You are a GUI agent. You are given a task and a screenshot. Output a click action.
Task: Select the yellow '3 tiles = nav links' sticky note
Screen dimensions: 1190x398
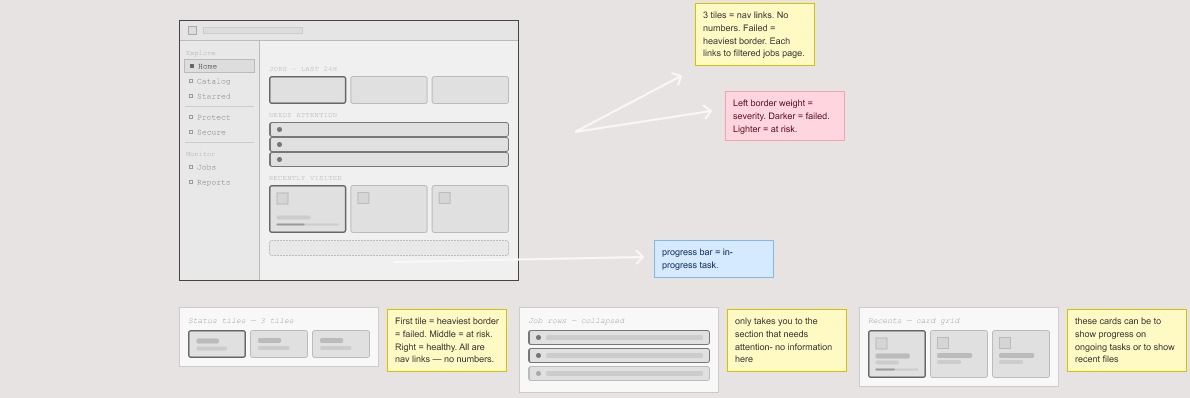pos(754,34)
